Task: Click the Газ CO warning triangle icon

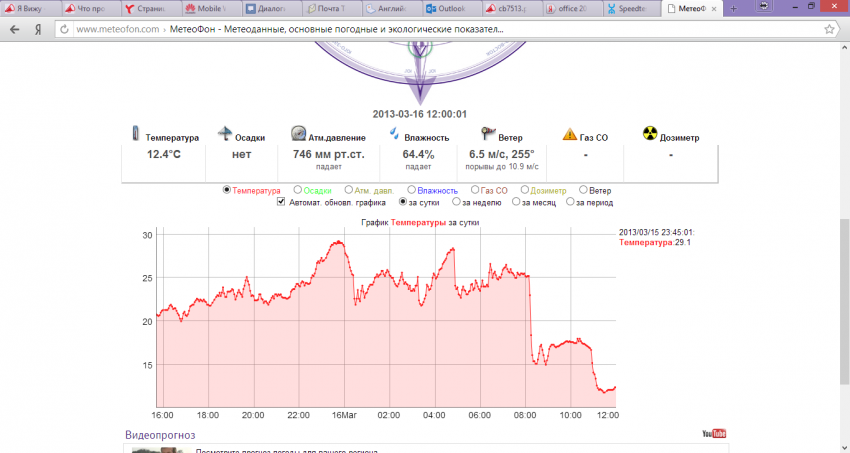Action: [x=569, y=135]
